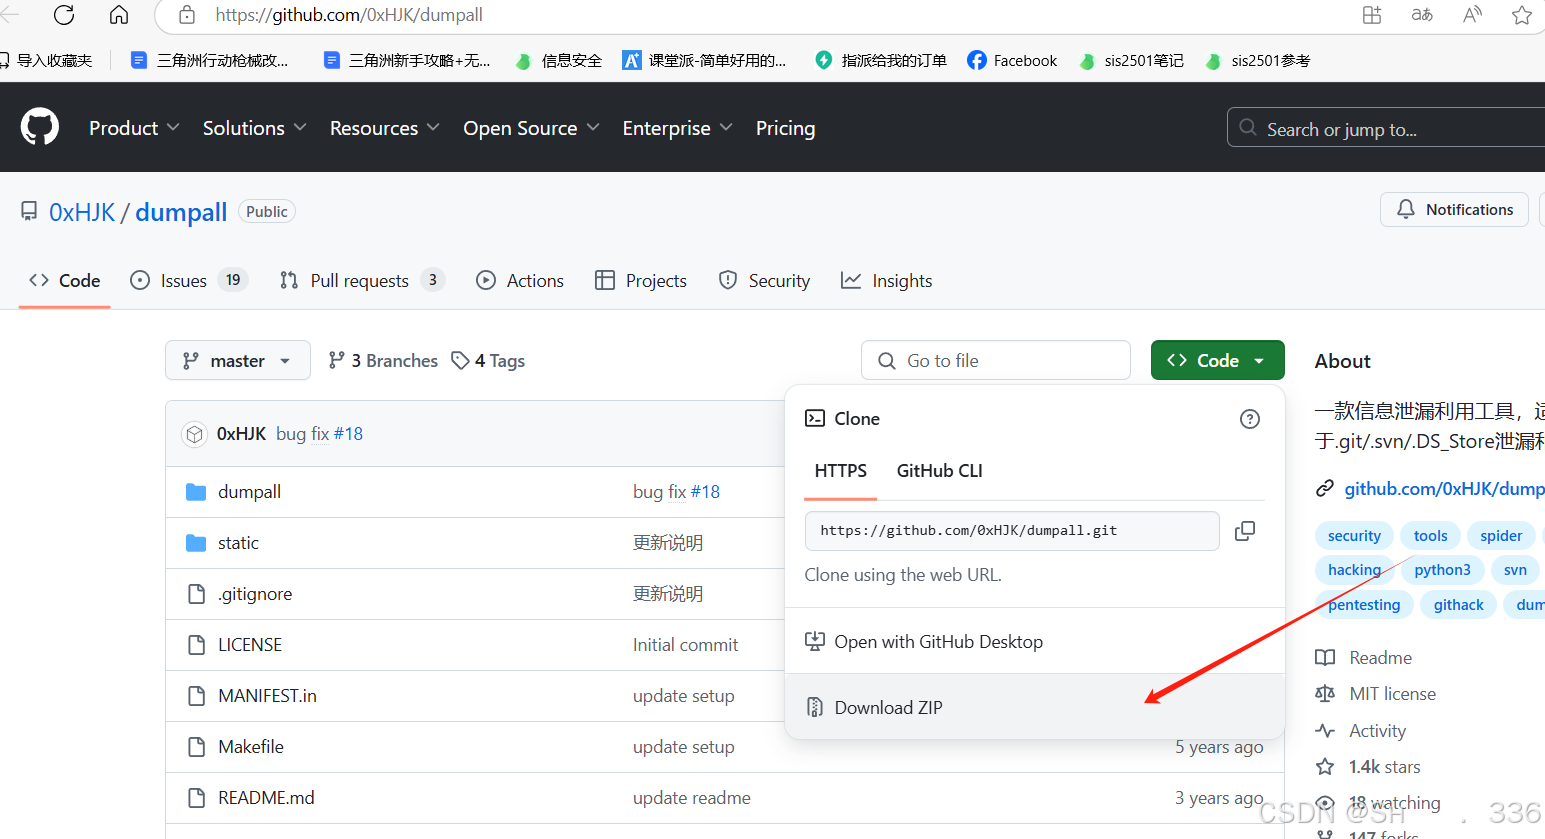Viewport: 1545px width, 839px height.
Task: Open the 指派给我的订单 bookmark
Action: (881, 60)
